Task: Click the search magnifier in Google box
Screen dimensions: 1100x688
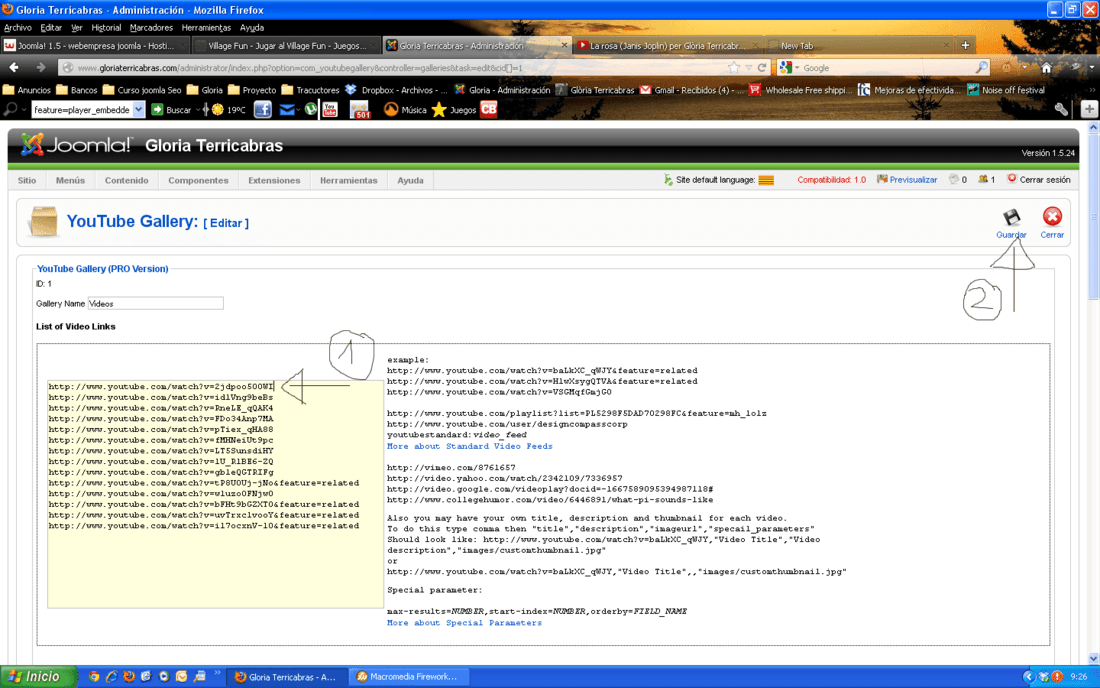Action: (981, 67)
